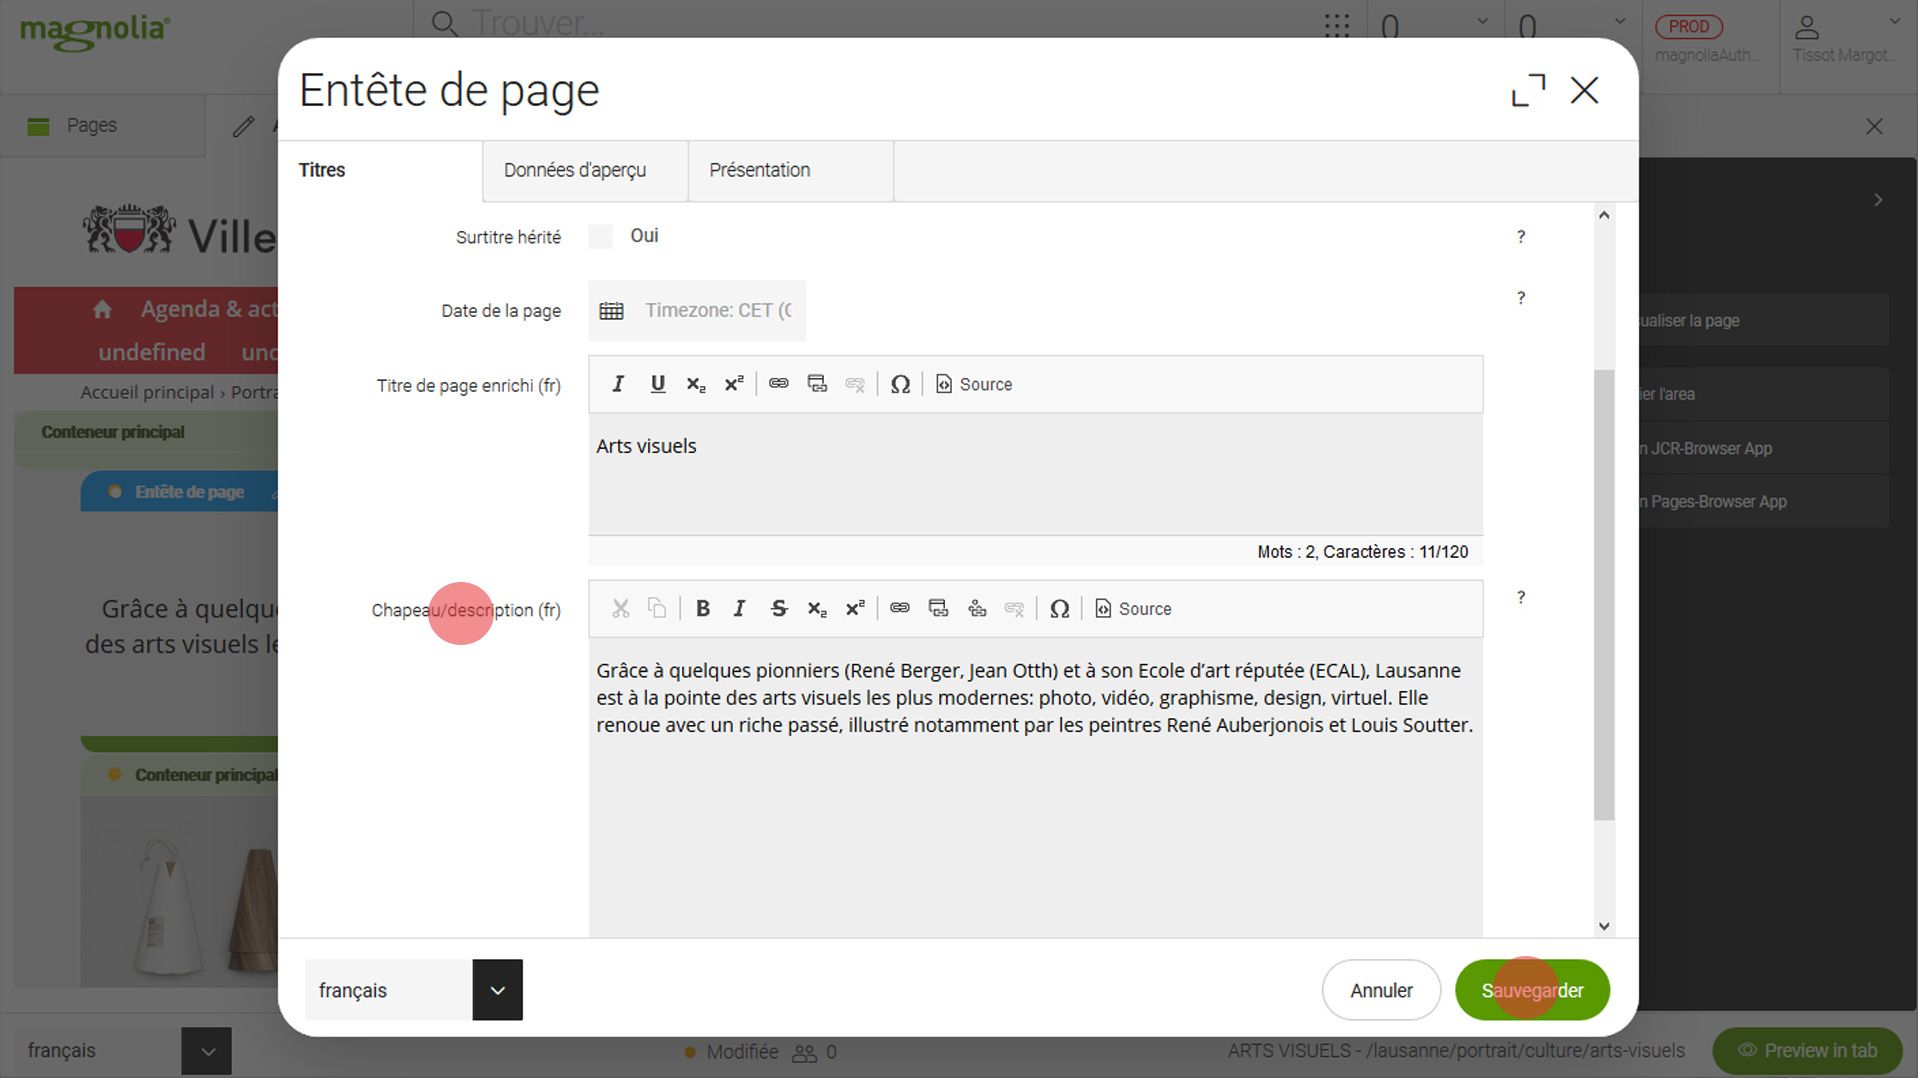Underline text in Titre de page enrichi
This screenshot has width=1918, height=1078.
click(657, 384)
